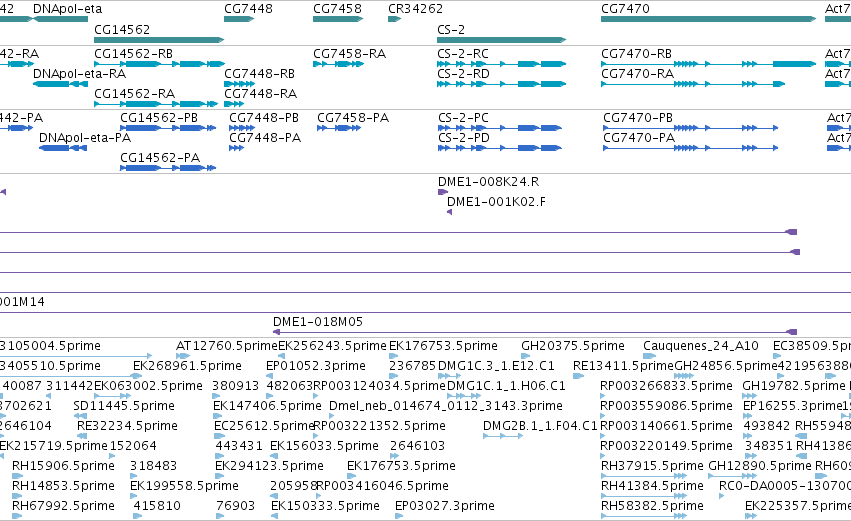
Task: Click transcript CG7448-RA
Action: pos(261,93)
